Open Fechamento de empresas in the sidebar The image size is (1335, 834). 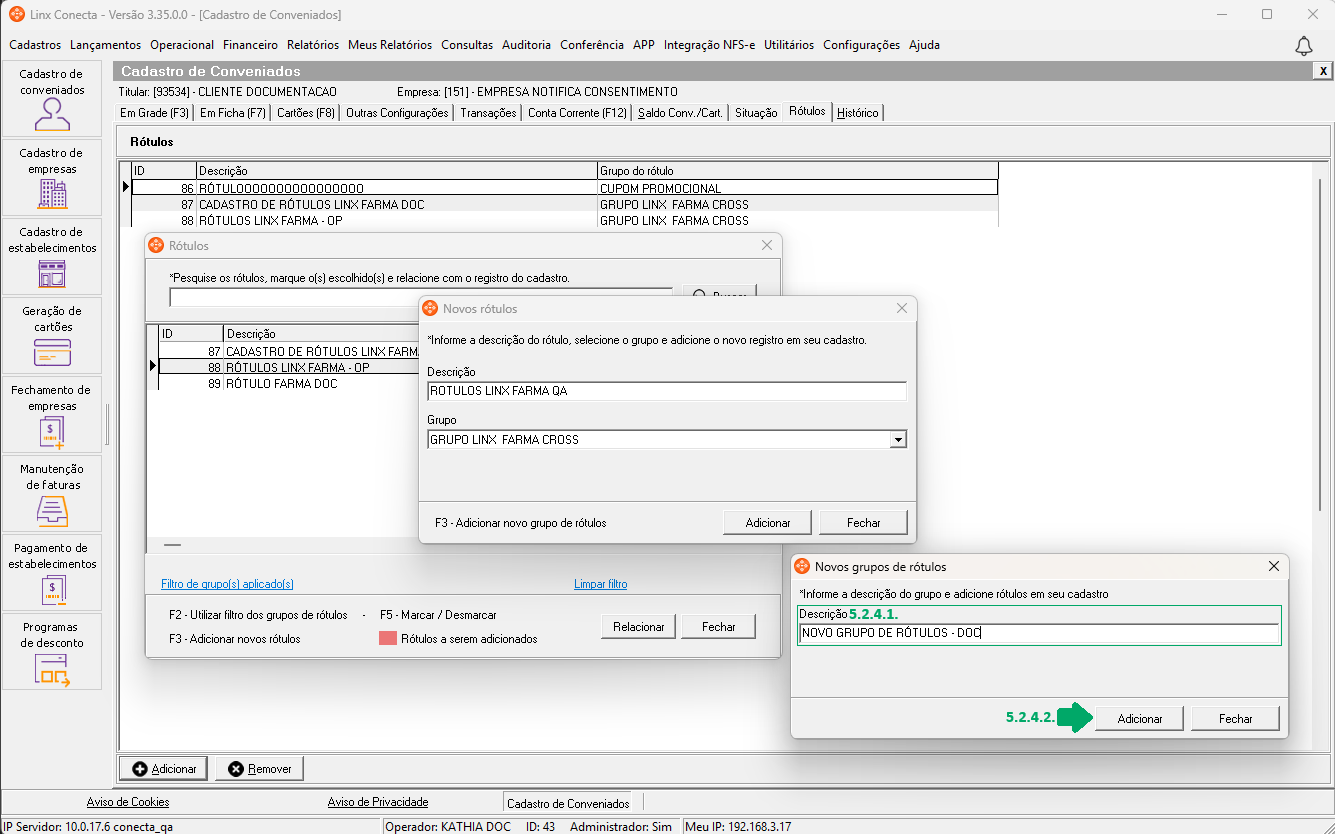click(x=52, y=414)
